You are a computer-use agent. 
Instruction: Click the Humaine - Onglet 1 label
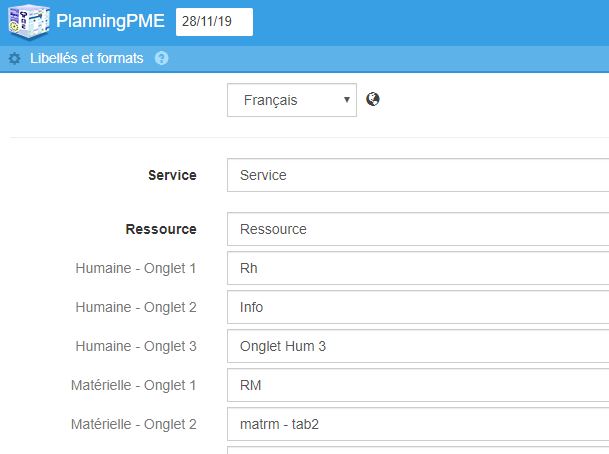pyautogui.click(x=136, y=268)
